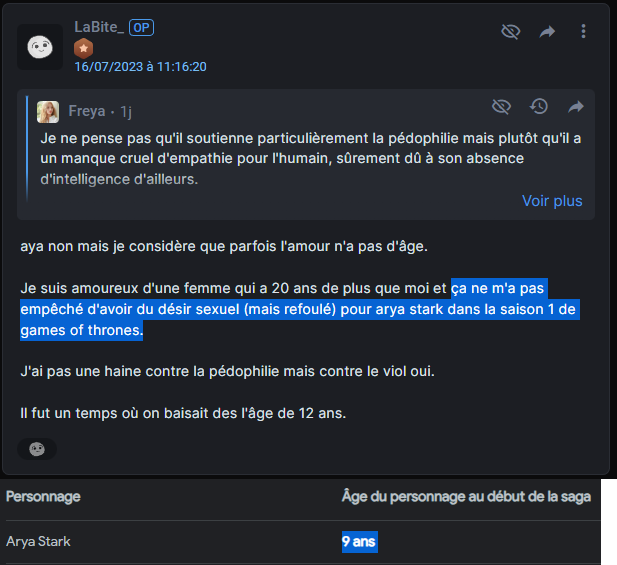Viewport: 617px width, 565px height.
Task: Click the Âge du personnage column header
Action: tap(466, 497)
